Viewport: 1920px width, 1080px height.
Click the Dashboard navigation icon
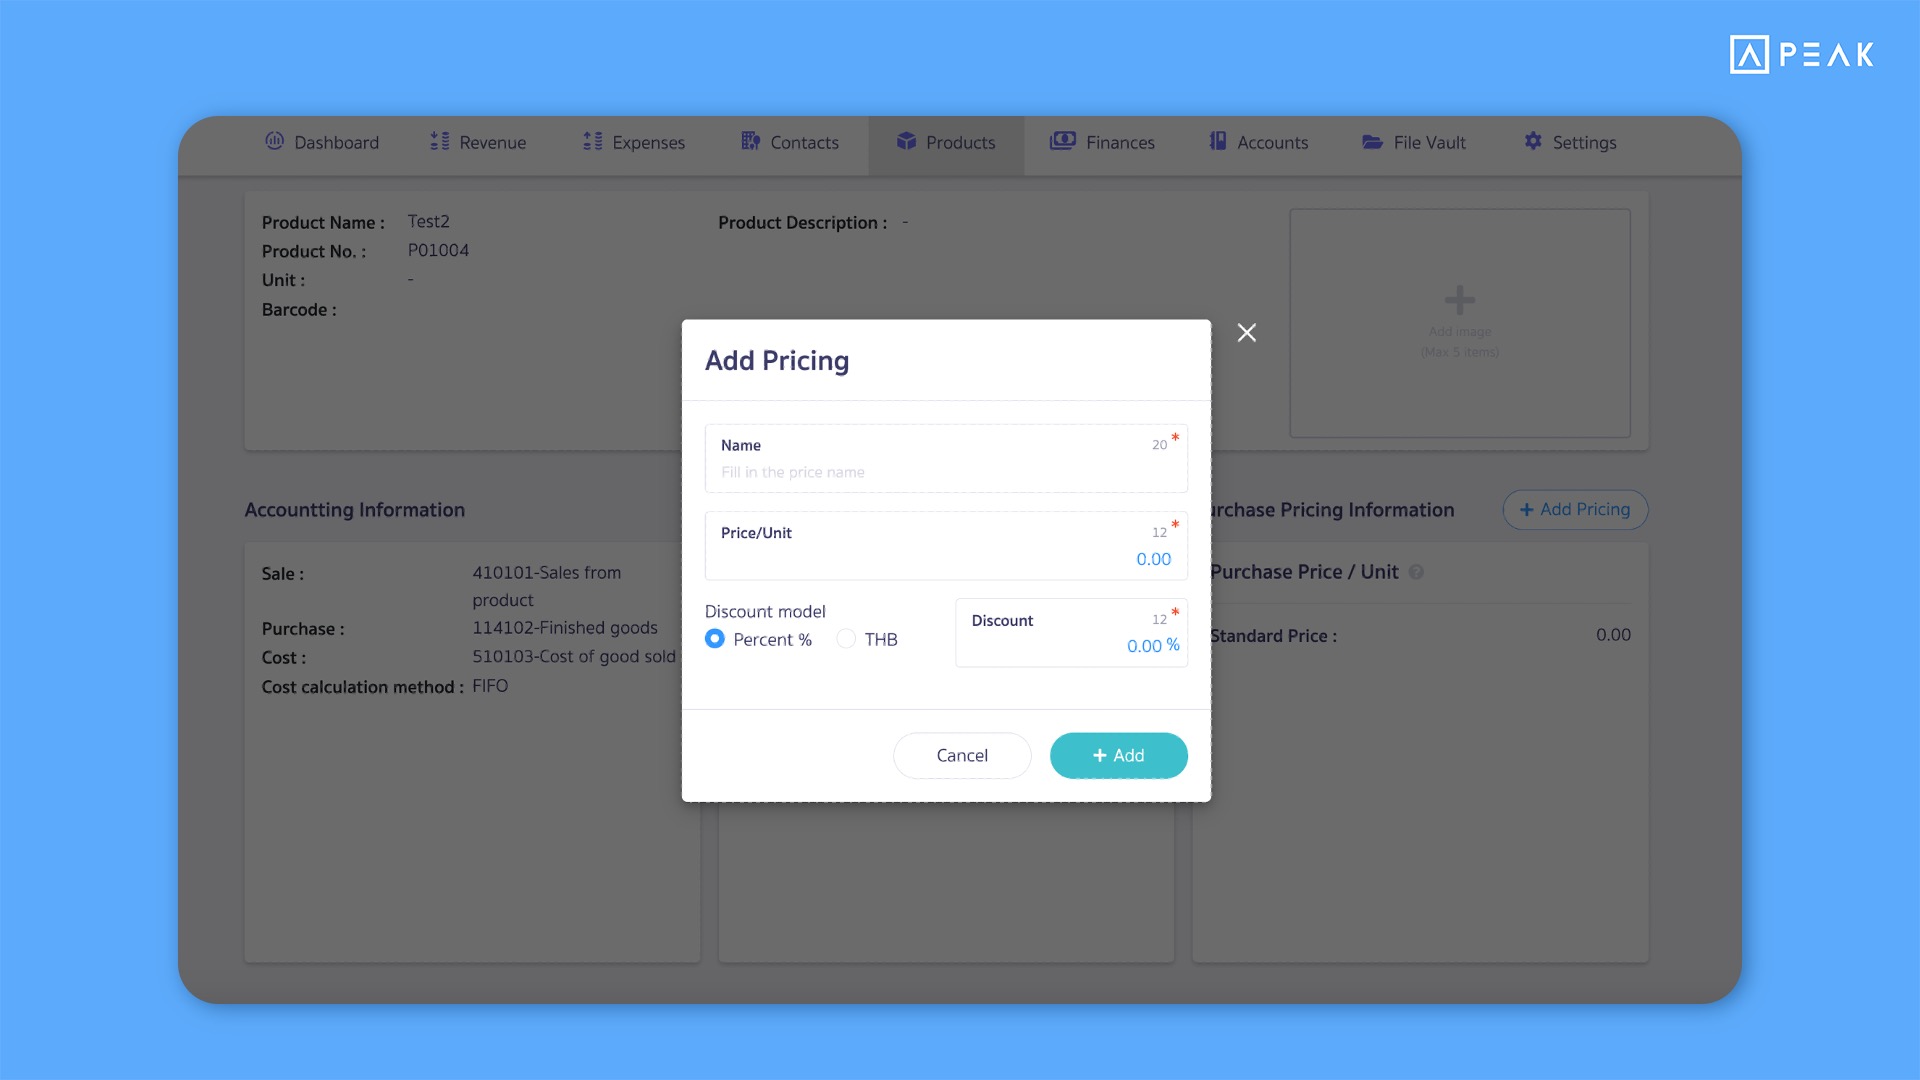[x=276, y=141]
